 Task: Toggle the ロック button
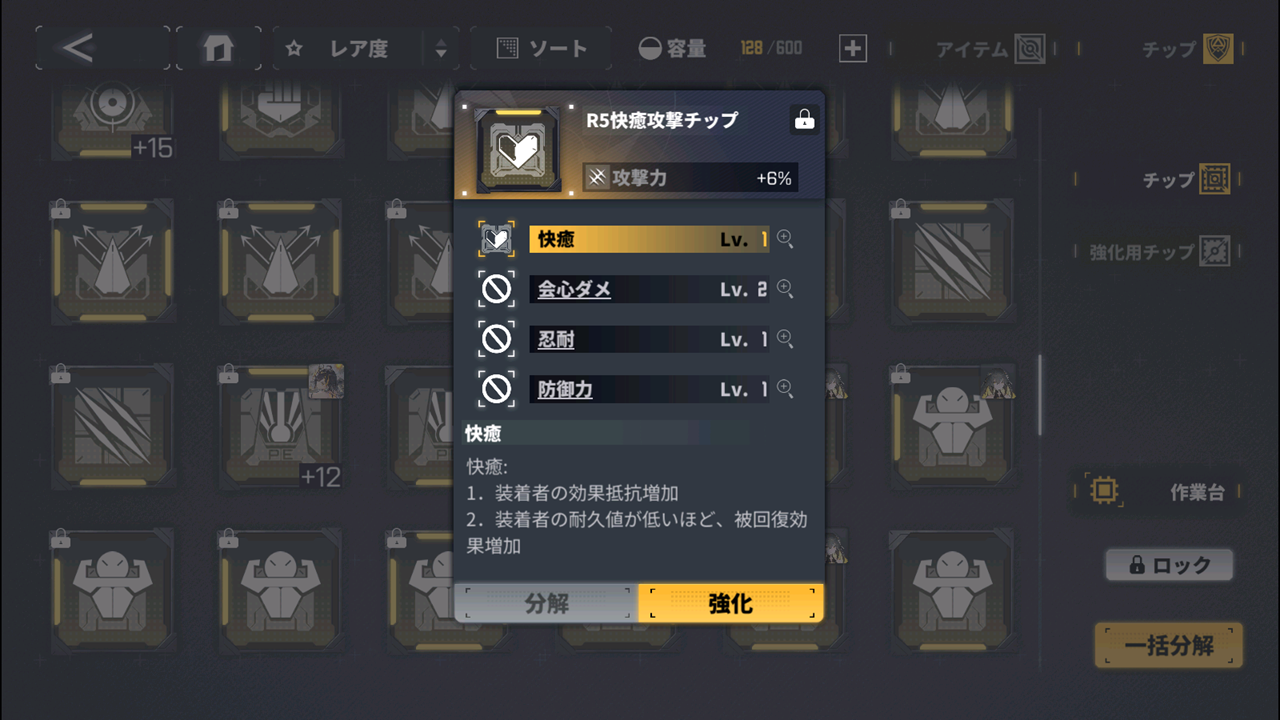click(1169, 565)
